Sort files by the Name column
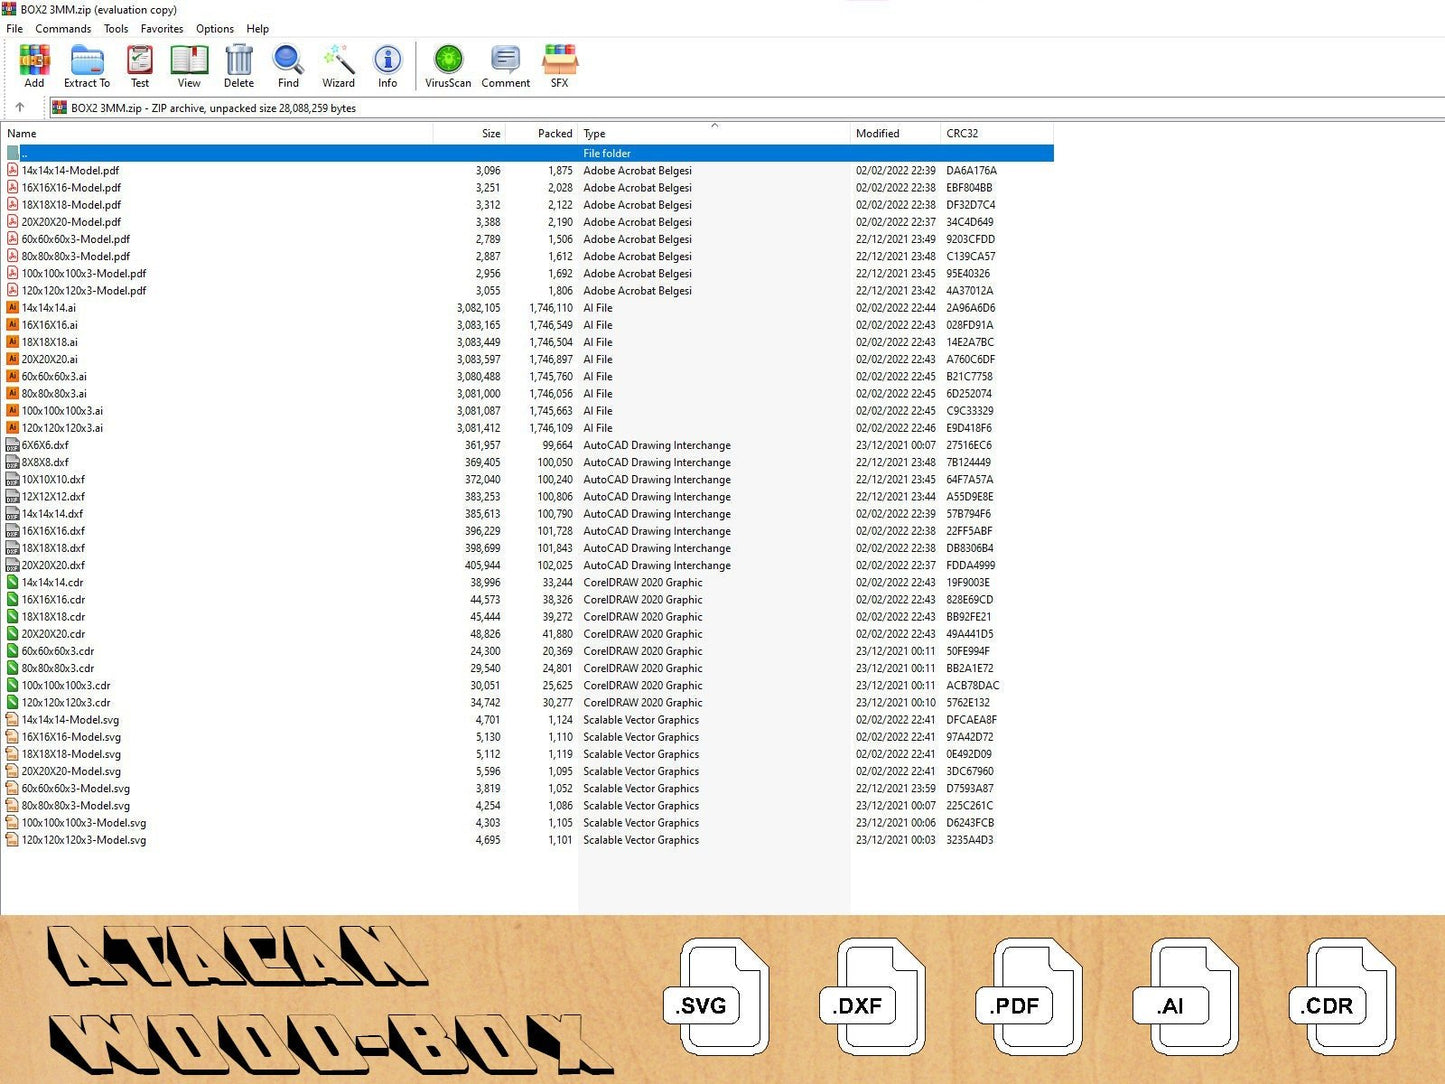The height and width of the screenshot is (1084, 1445). [22, 134]
